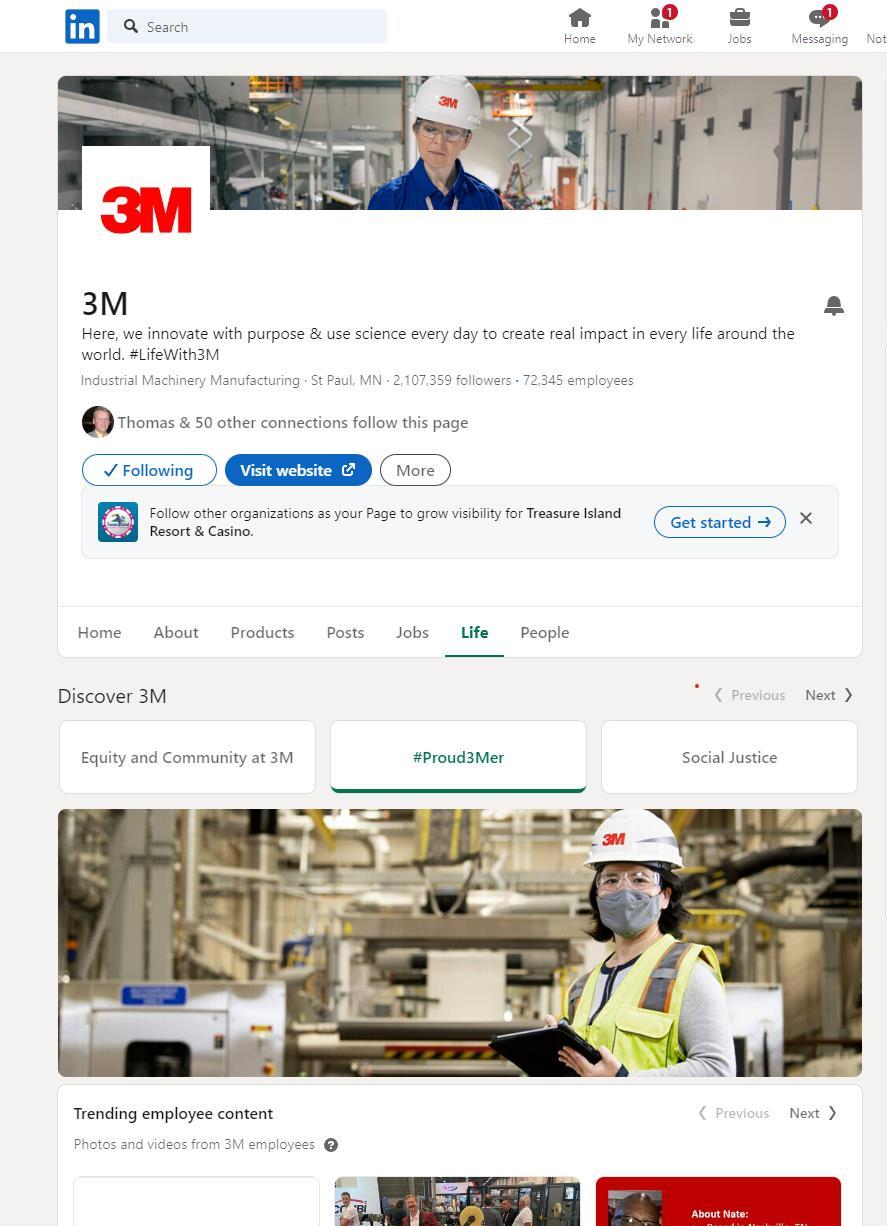The image size is (887, 1226).
Task: Click the Get started button
Action: (x=720, y=522)
